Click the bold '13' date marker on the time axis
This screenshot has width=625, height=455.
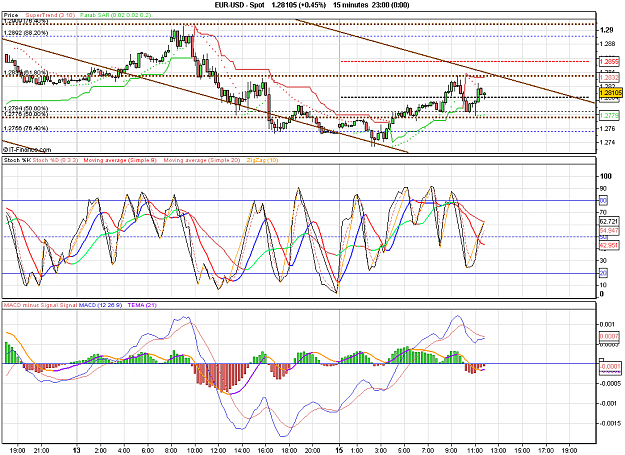pos(77,451)
